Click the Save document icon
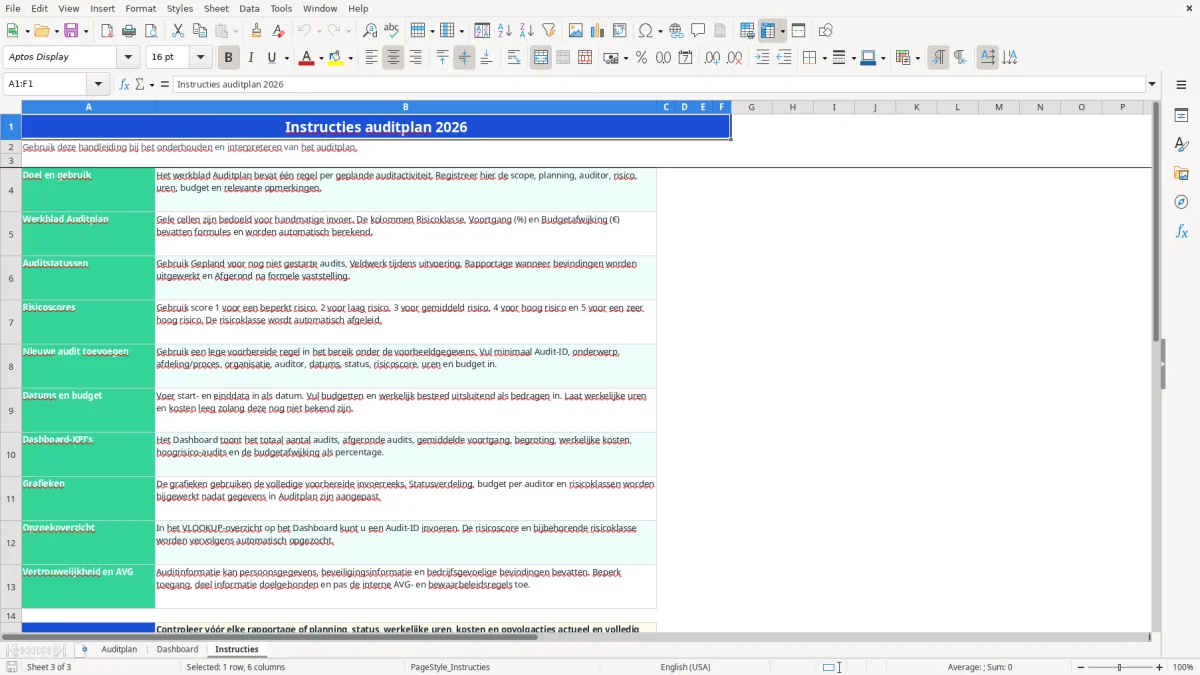This screenshot has width=1200, height=675. click(x=71, y=31)
